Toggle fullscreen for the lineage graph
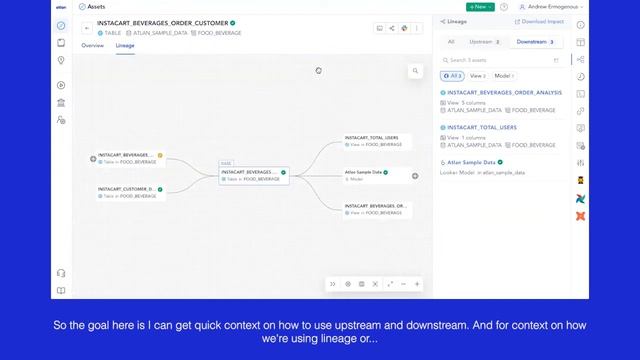640x360 pixels. click(x=390, y=284)
